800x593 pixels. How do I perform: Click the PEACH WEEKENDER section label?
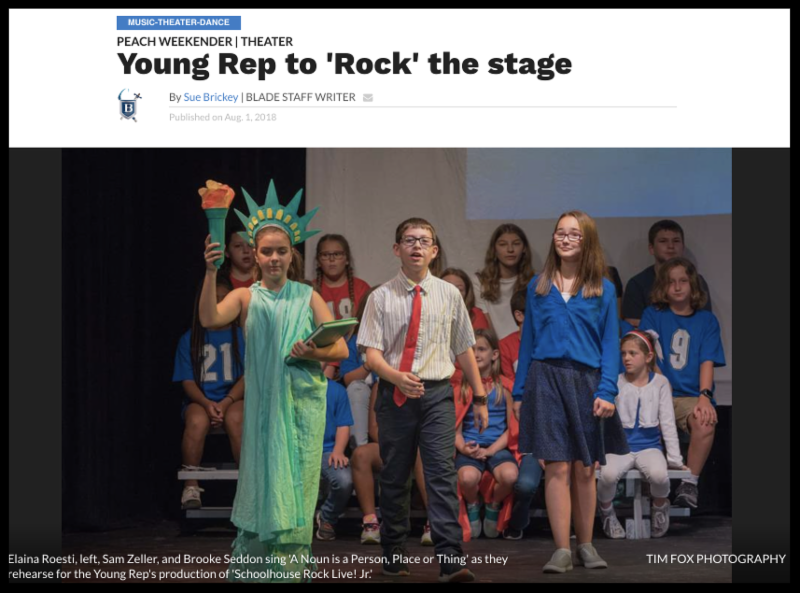[174, 41]
